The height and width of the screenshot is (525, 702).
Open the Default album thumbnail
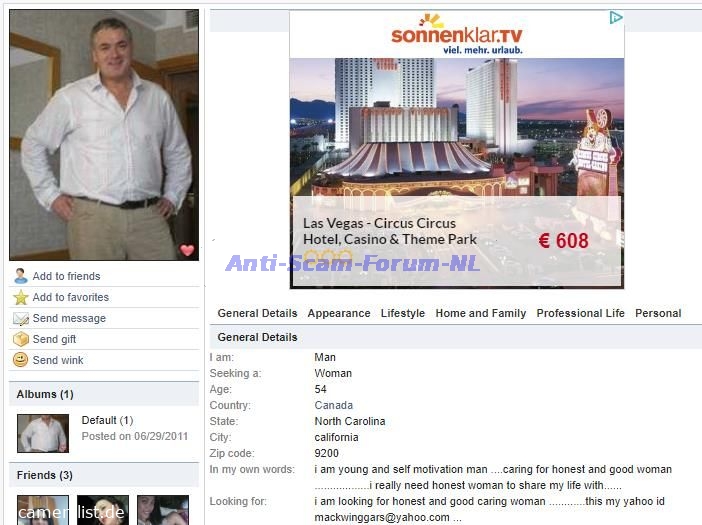click(x=43, y=433)
